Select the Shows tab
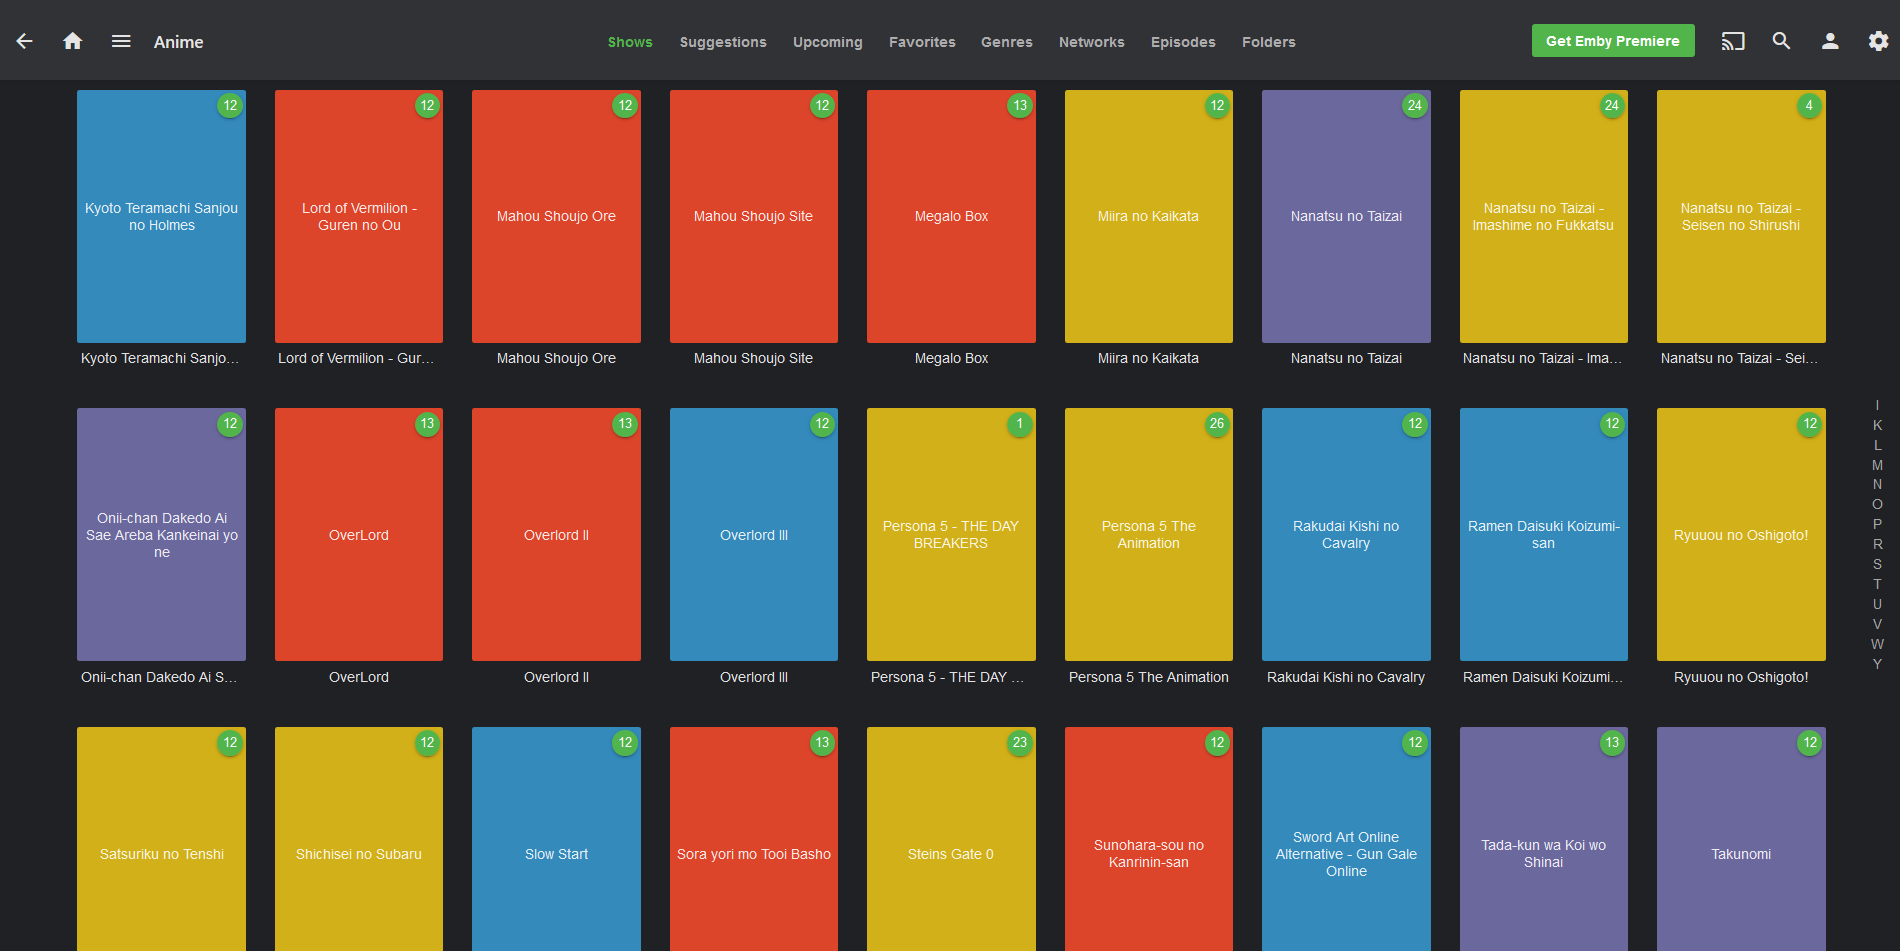This screenshot has height=951, width=1900. pos(630,42)
